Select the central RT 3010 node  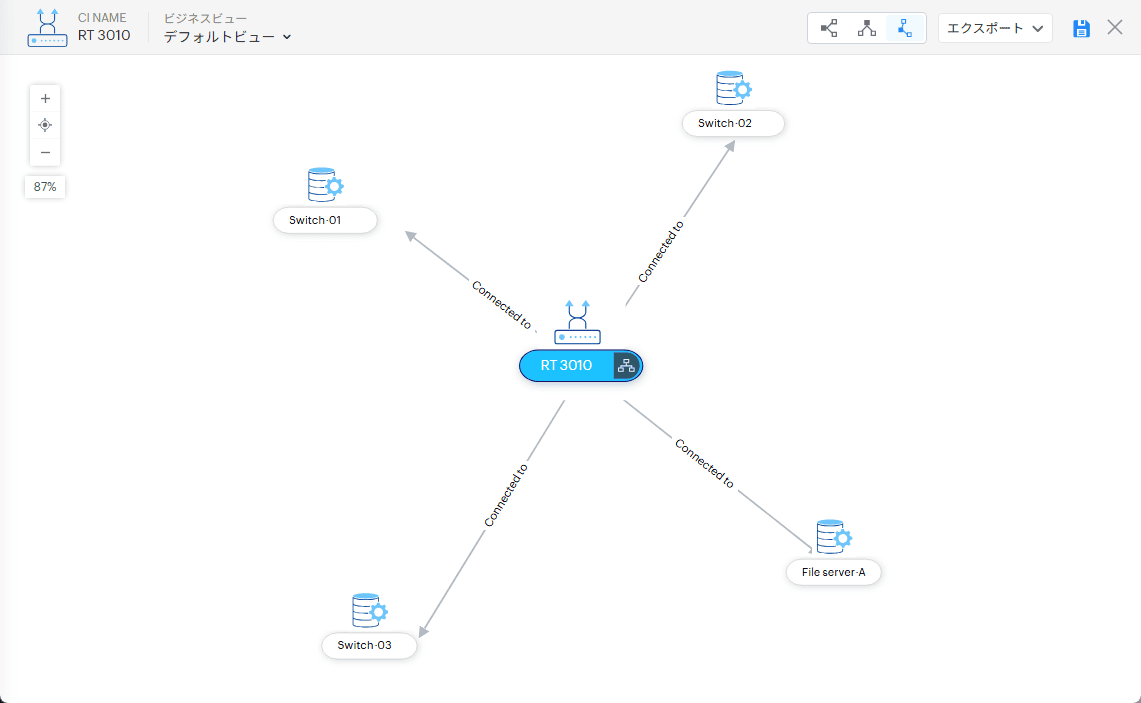(x=566, y=366)
